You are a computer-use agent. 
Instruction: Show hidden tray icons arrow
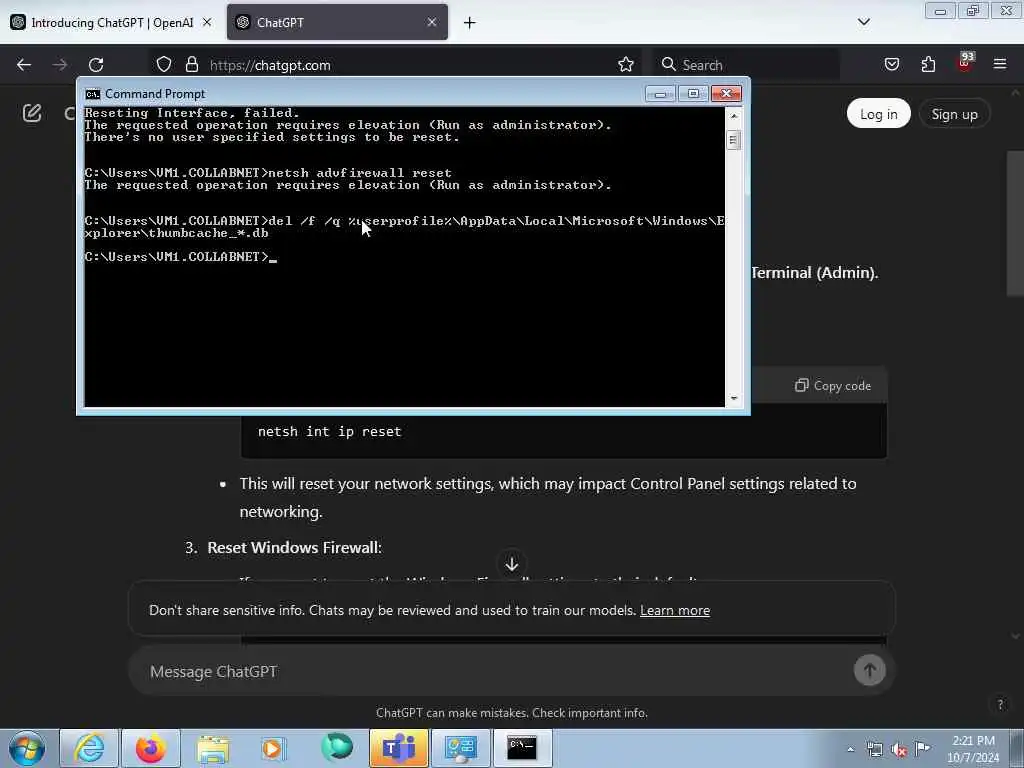click(x=850, y=750)
